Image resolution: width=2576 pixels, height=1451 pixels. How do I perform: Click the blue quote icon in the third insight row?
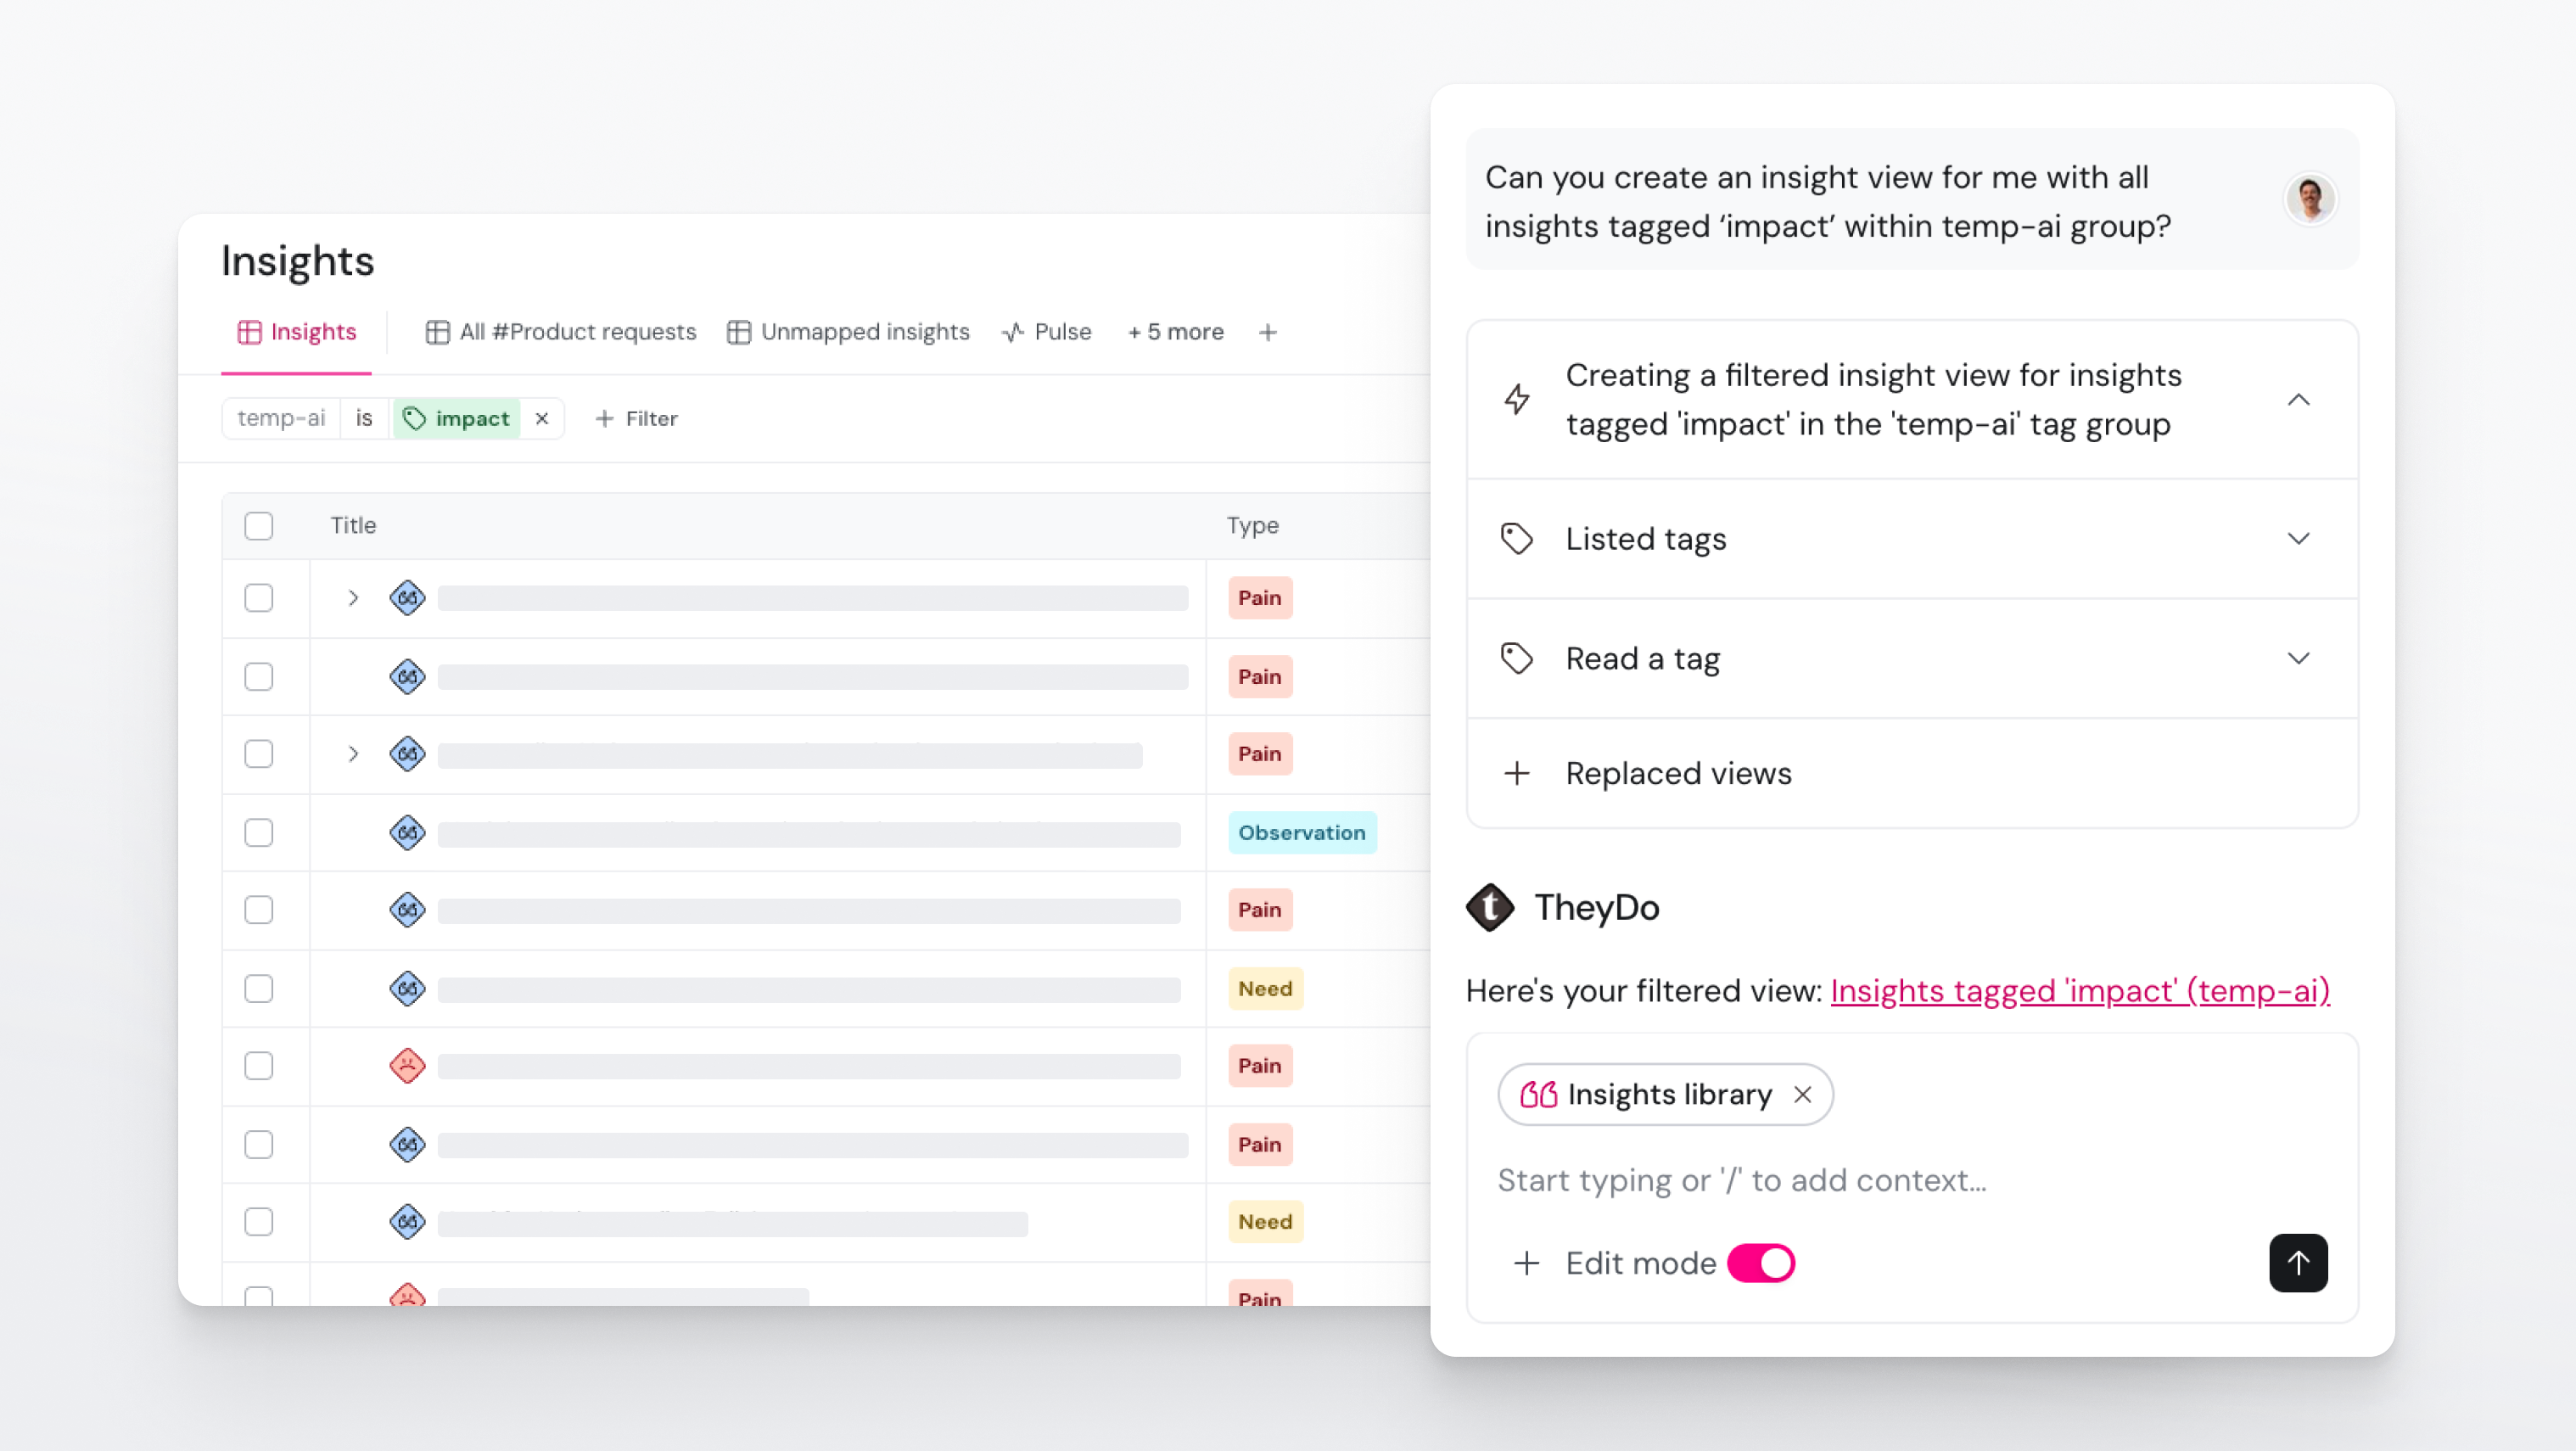click(407, 754)
